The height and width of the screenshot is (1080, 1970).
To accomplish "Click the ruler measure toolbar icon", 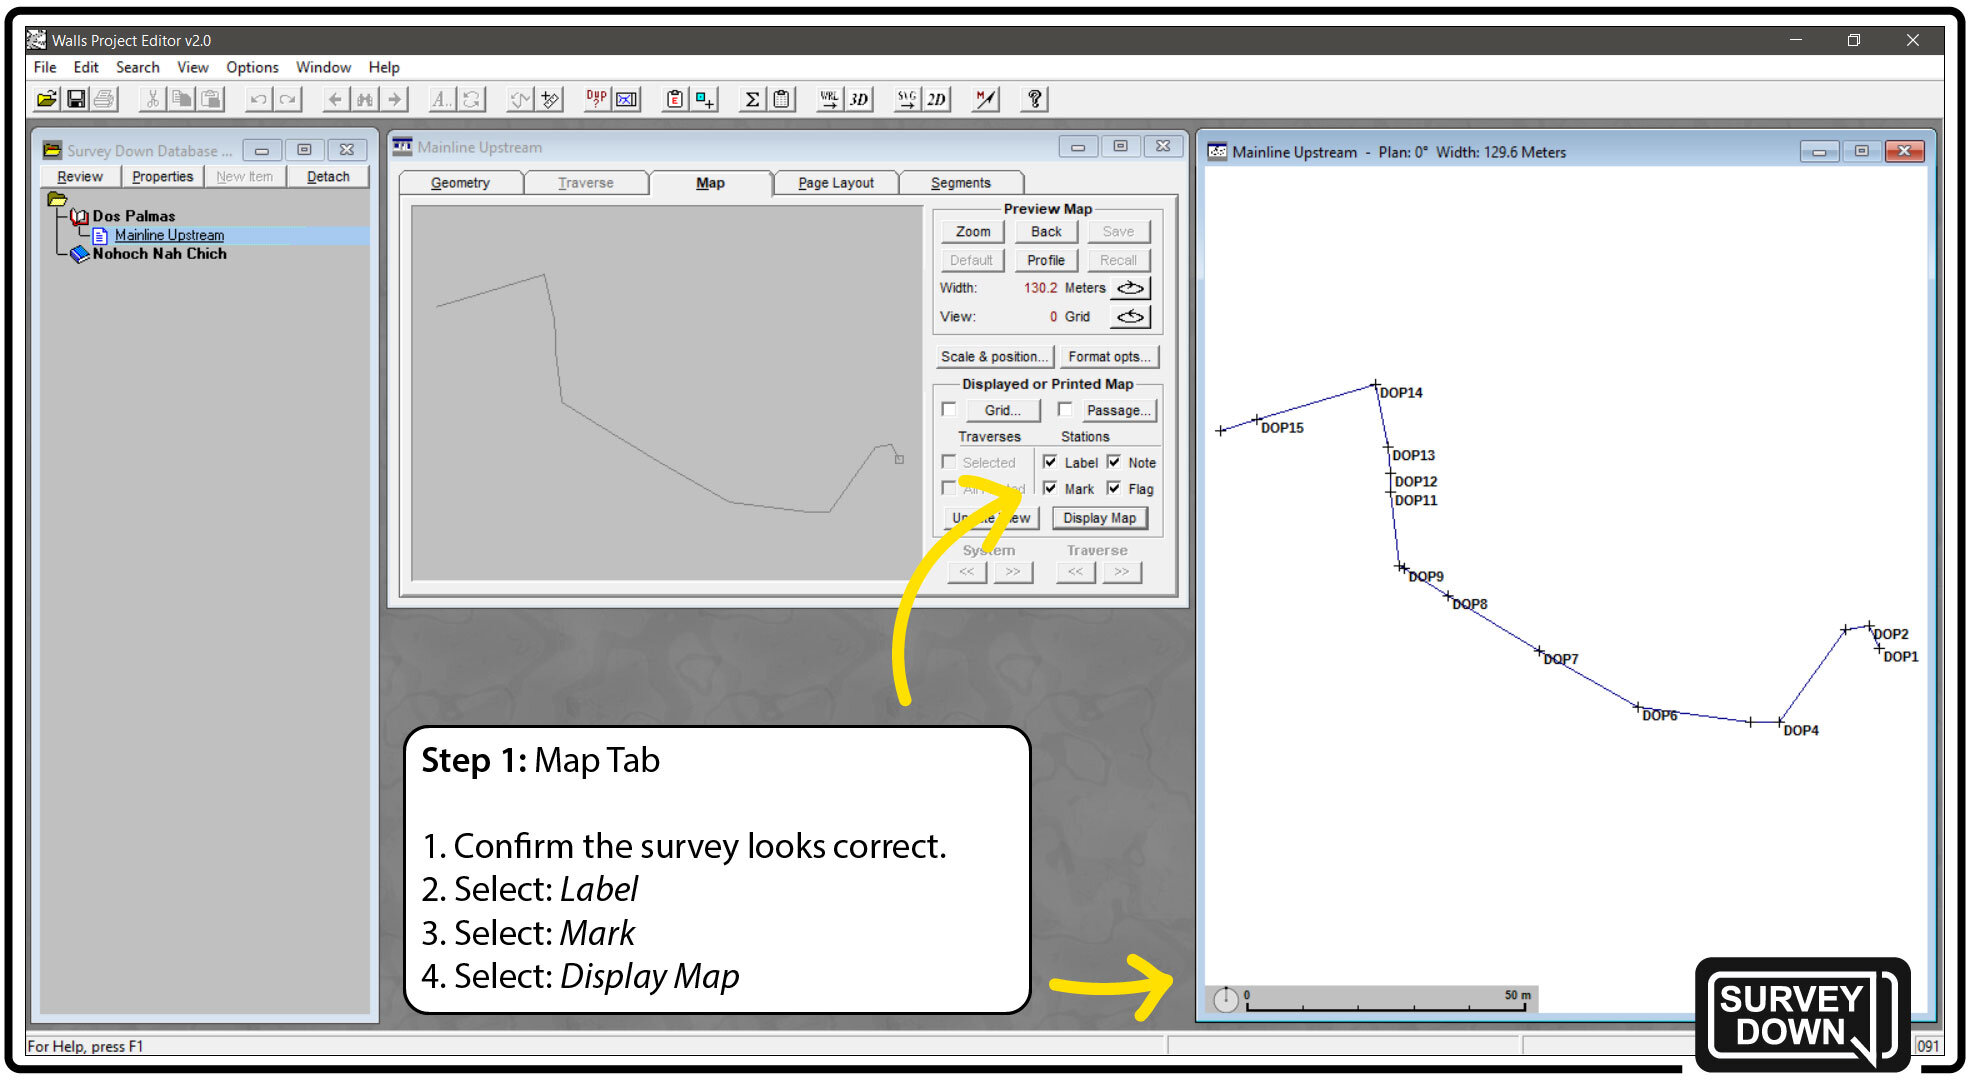I will point(549,99).
